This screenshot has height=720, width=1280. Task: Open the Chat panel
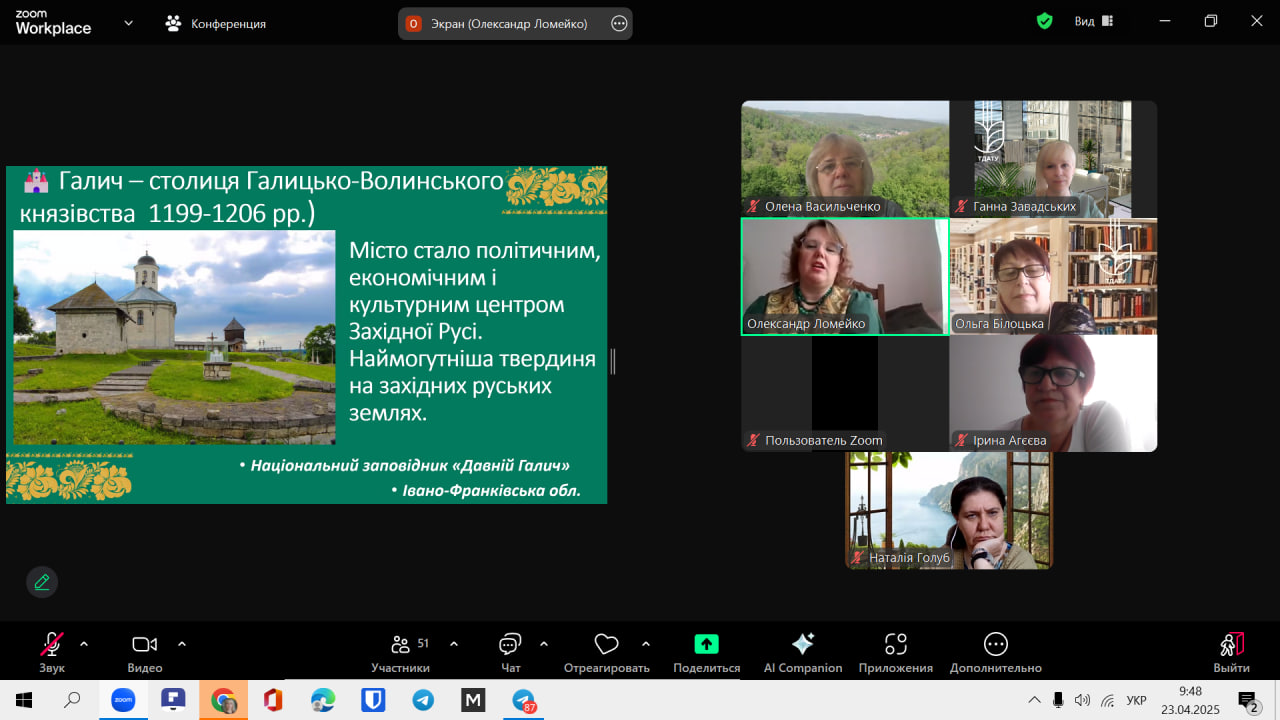[x=510, y=651]
